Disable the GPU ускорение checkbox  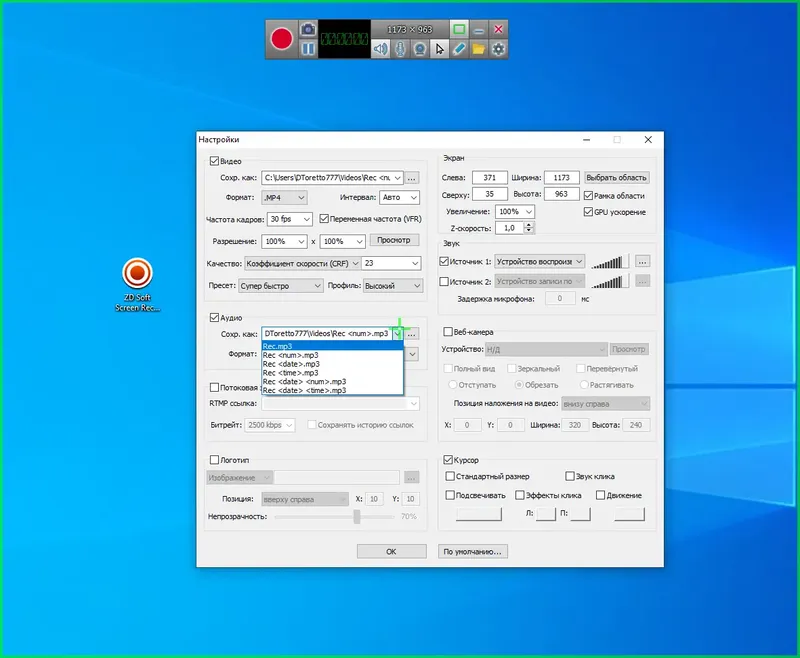point(587,212)
